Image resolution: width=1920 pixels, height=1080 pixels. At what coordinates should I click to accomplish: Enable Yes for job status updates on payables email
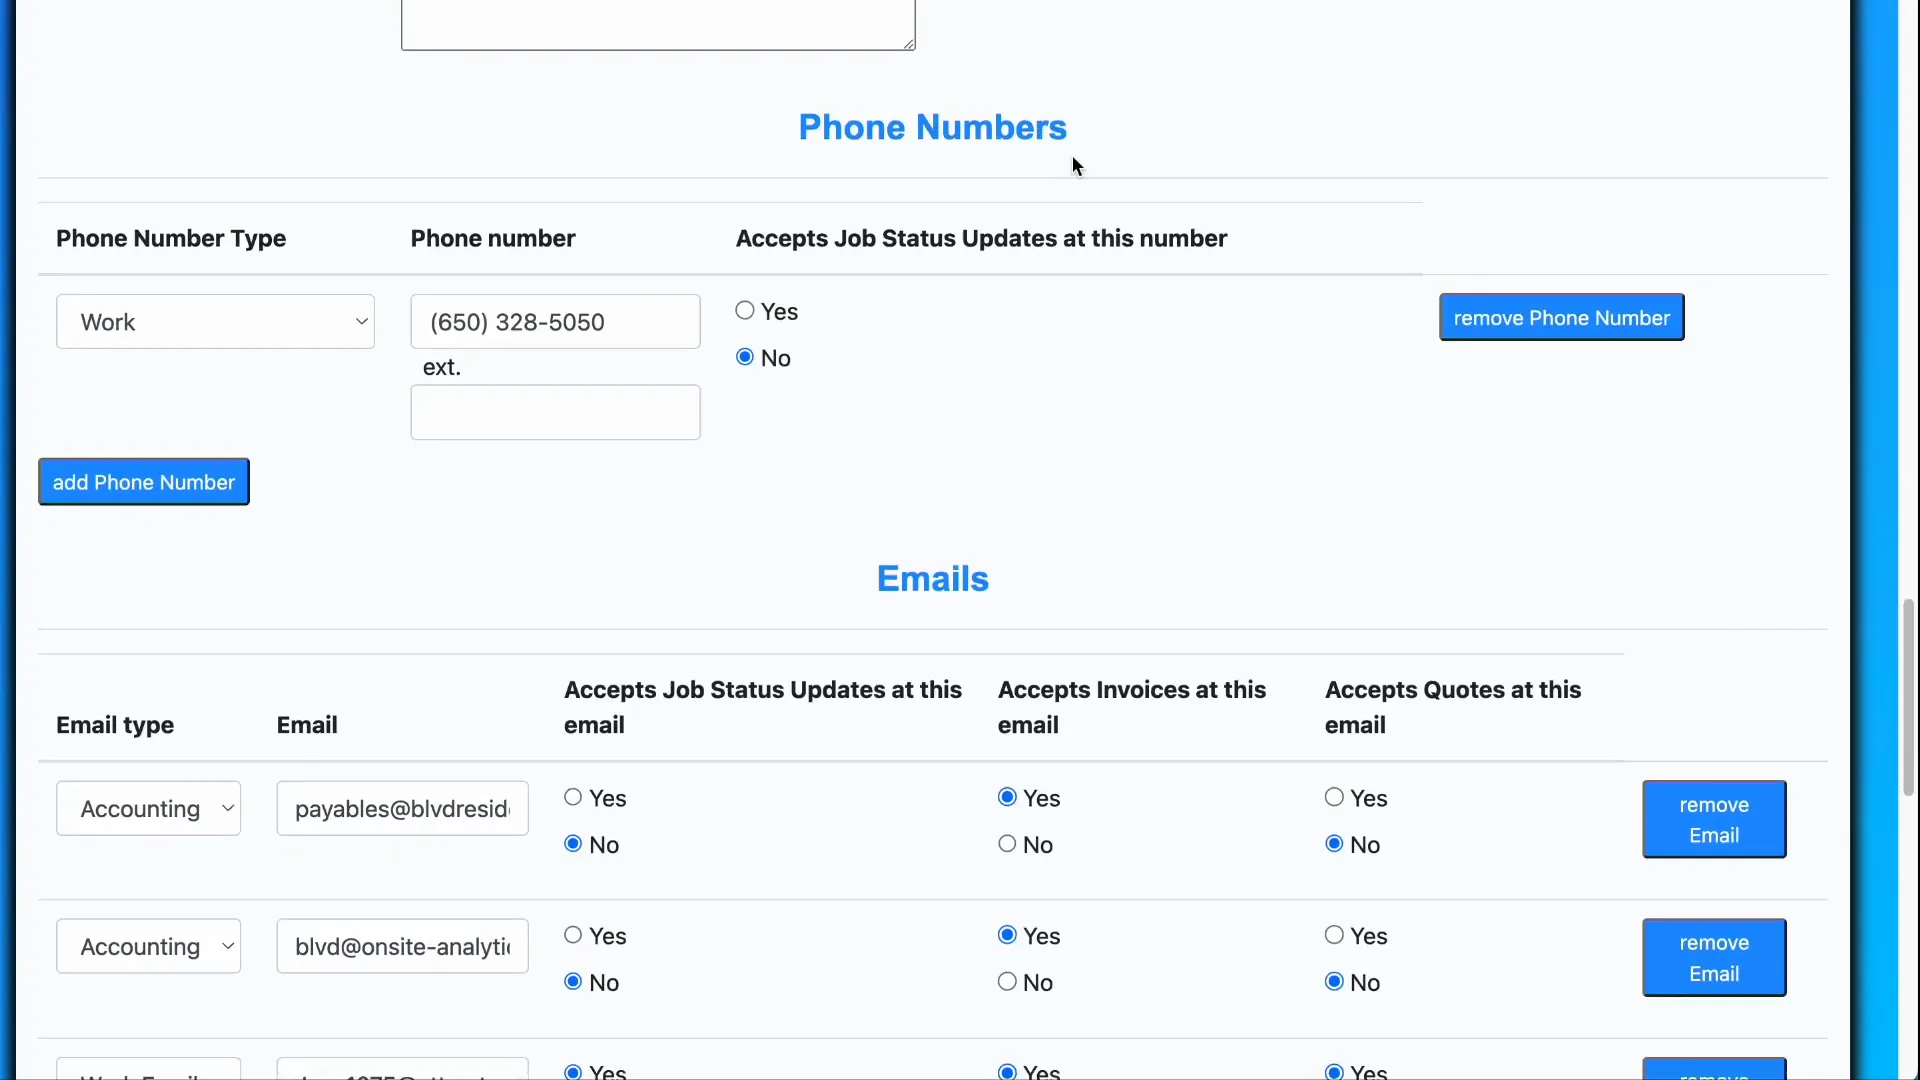(573, 796)
